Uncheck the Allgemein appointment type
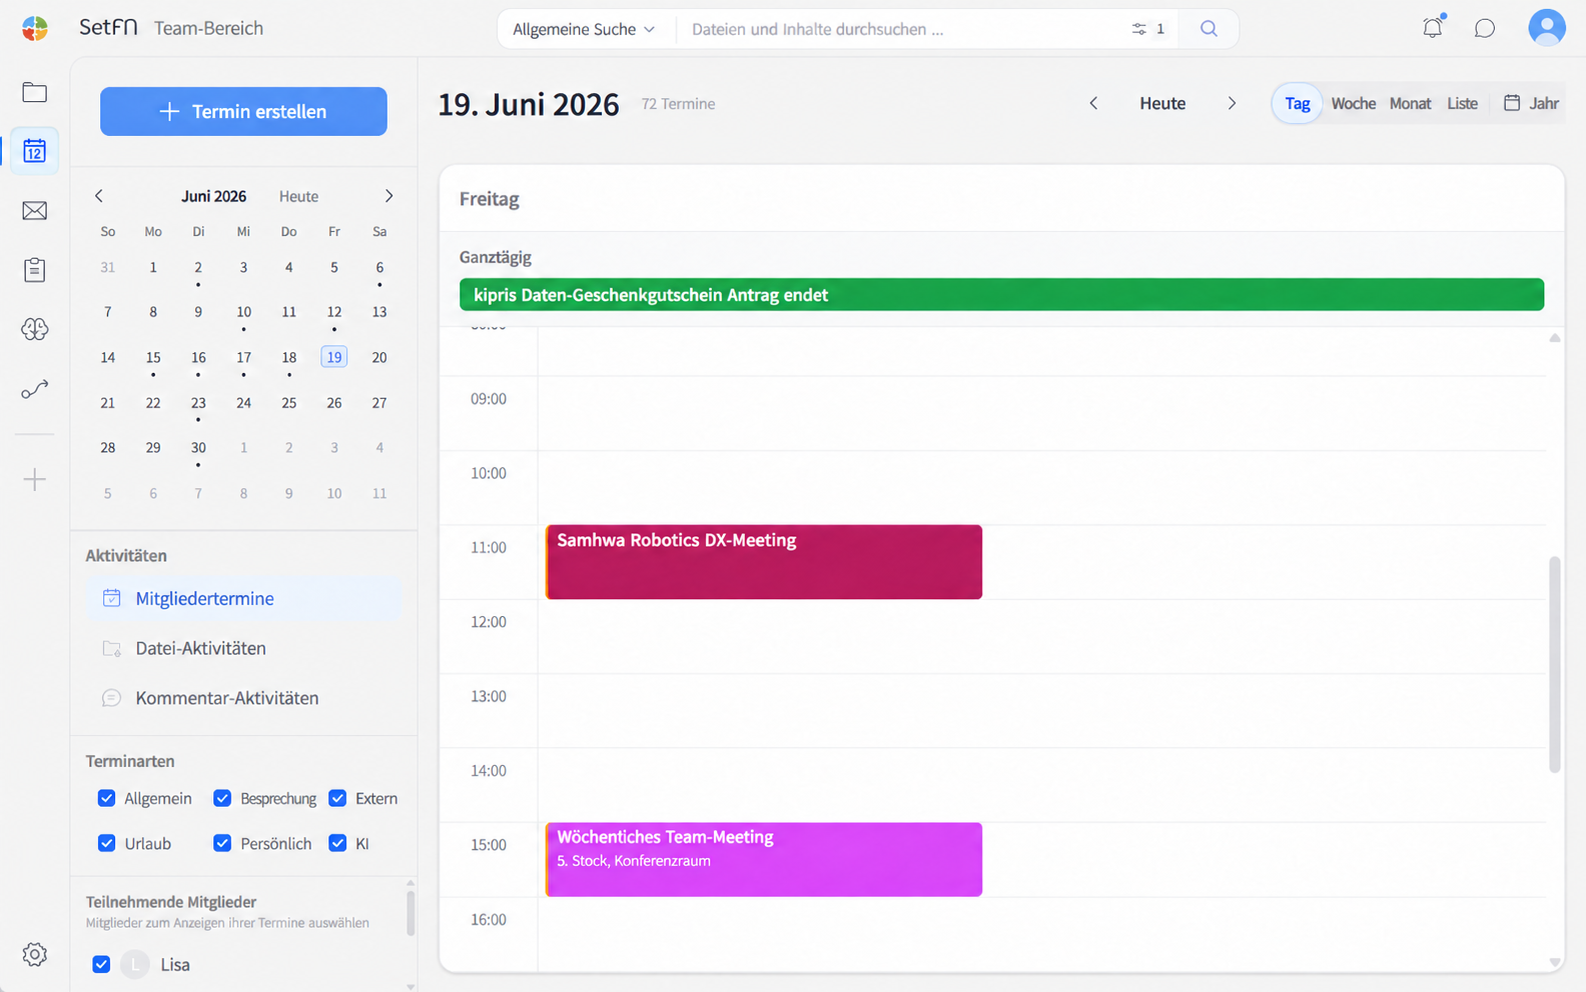This screenshot has width=1586, height=992. point(107,798)
